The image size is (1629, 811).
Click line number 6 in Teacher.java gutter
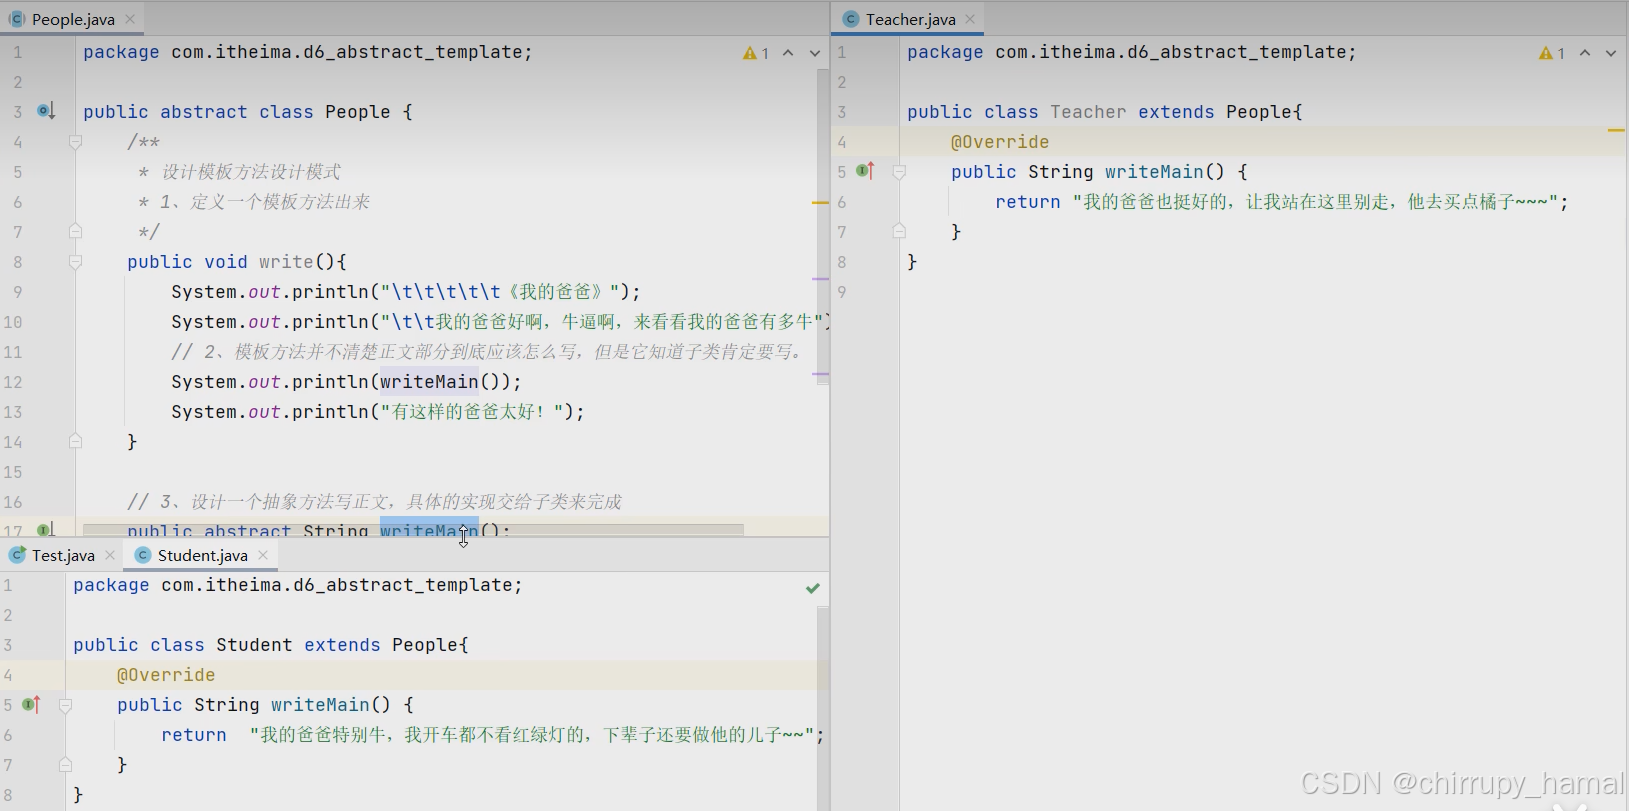tap(842, 202)
